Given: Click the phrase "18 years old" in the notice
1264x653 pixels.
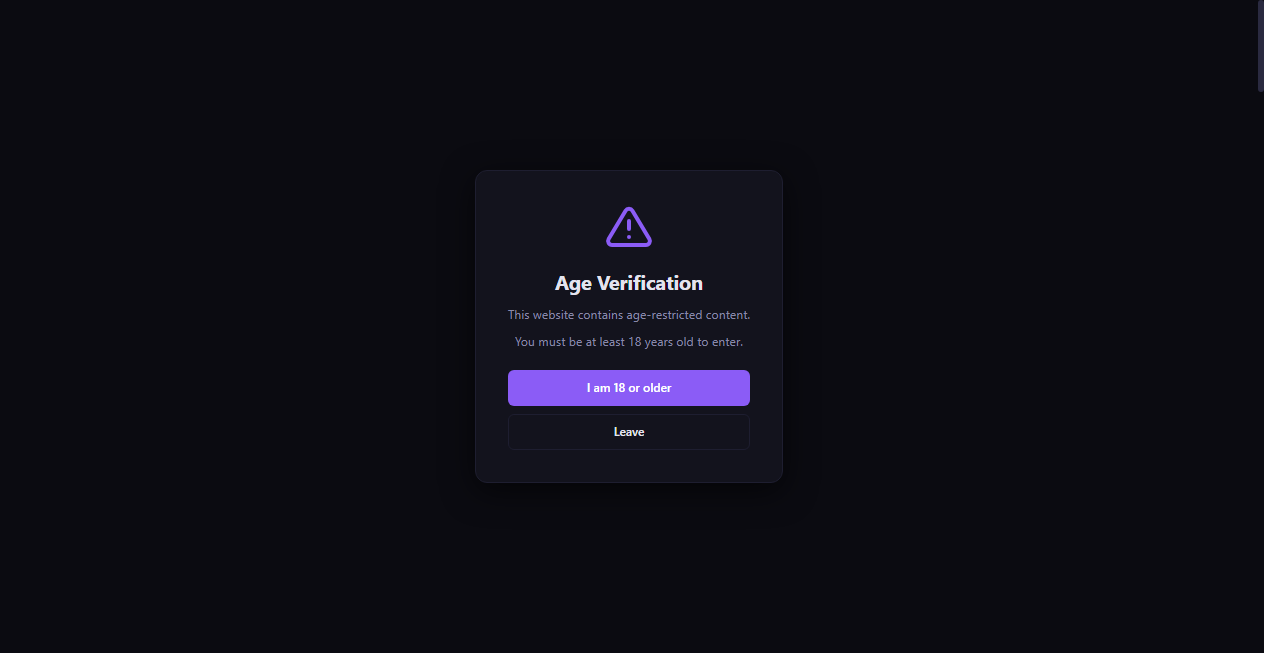Looking at the screenshot, I should tap(662, 342).
